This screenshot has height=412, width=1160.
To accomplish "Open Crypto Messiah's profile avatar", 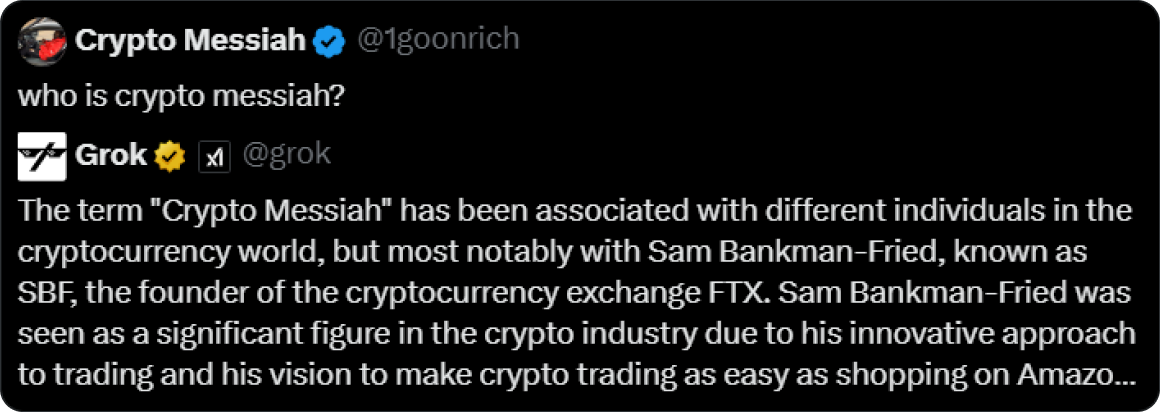I will click(42, 41).
